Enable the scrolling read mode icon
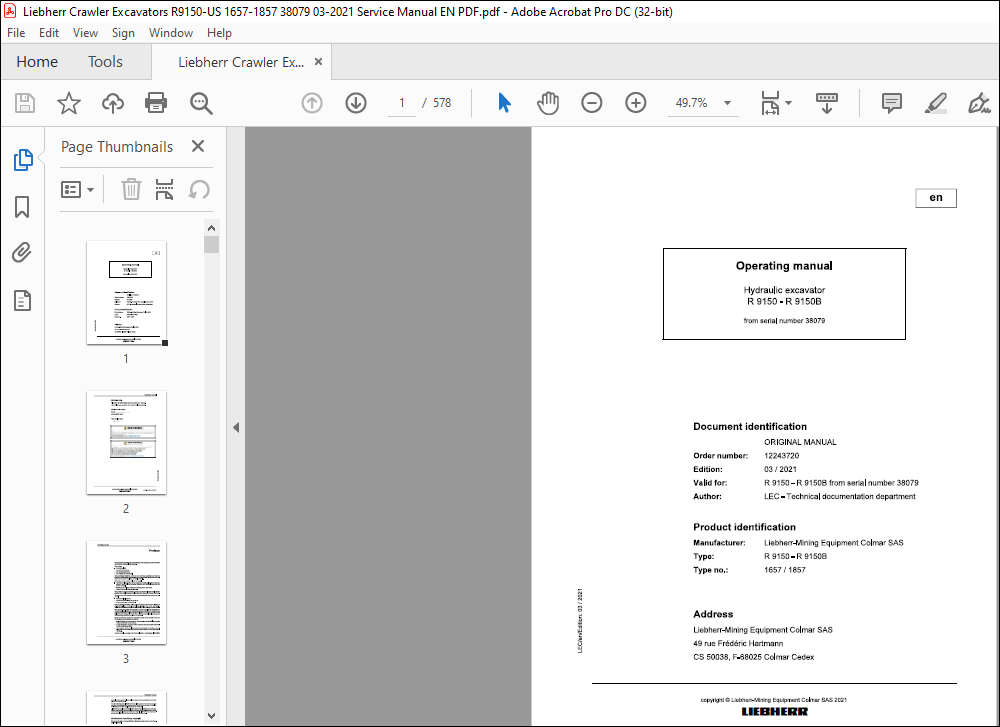 pyautogui.click(x=827, y=103)
